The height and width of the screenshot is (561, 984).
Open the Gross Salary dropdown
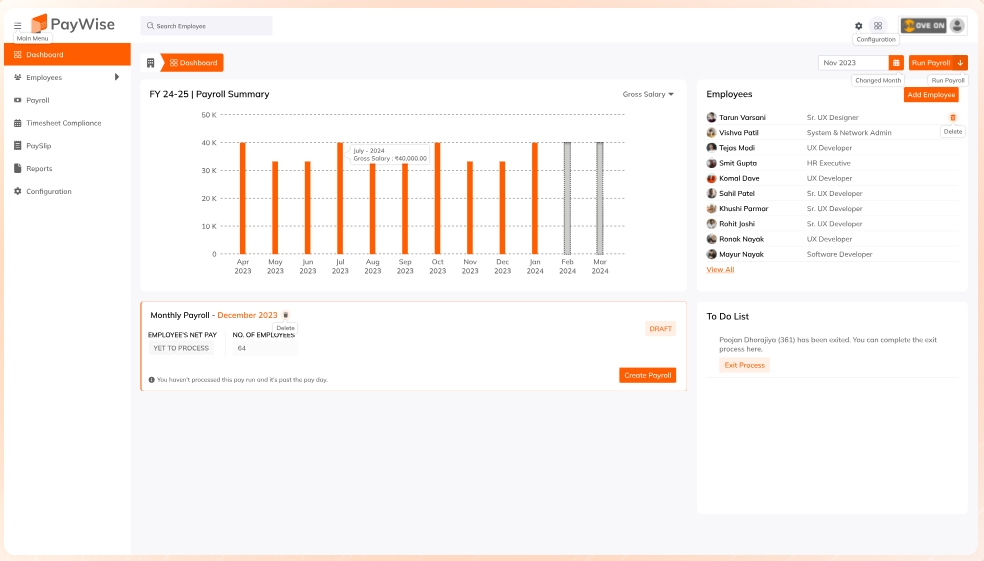648,94
